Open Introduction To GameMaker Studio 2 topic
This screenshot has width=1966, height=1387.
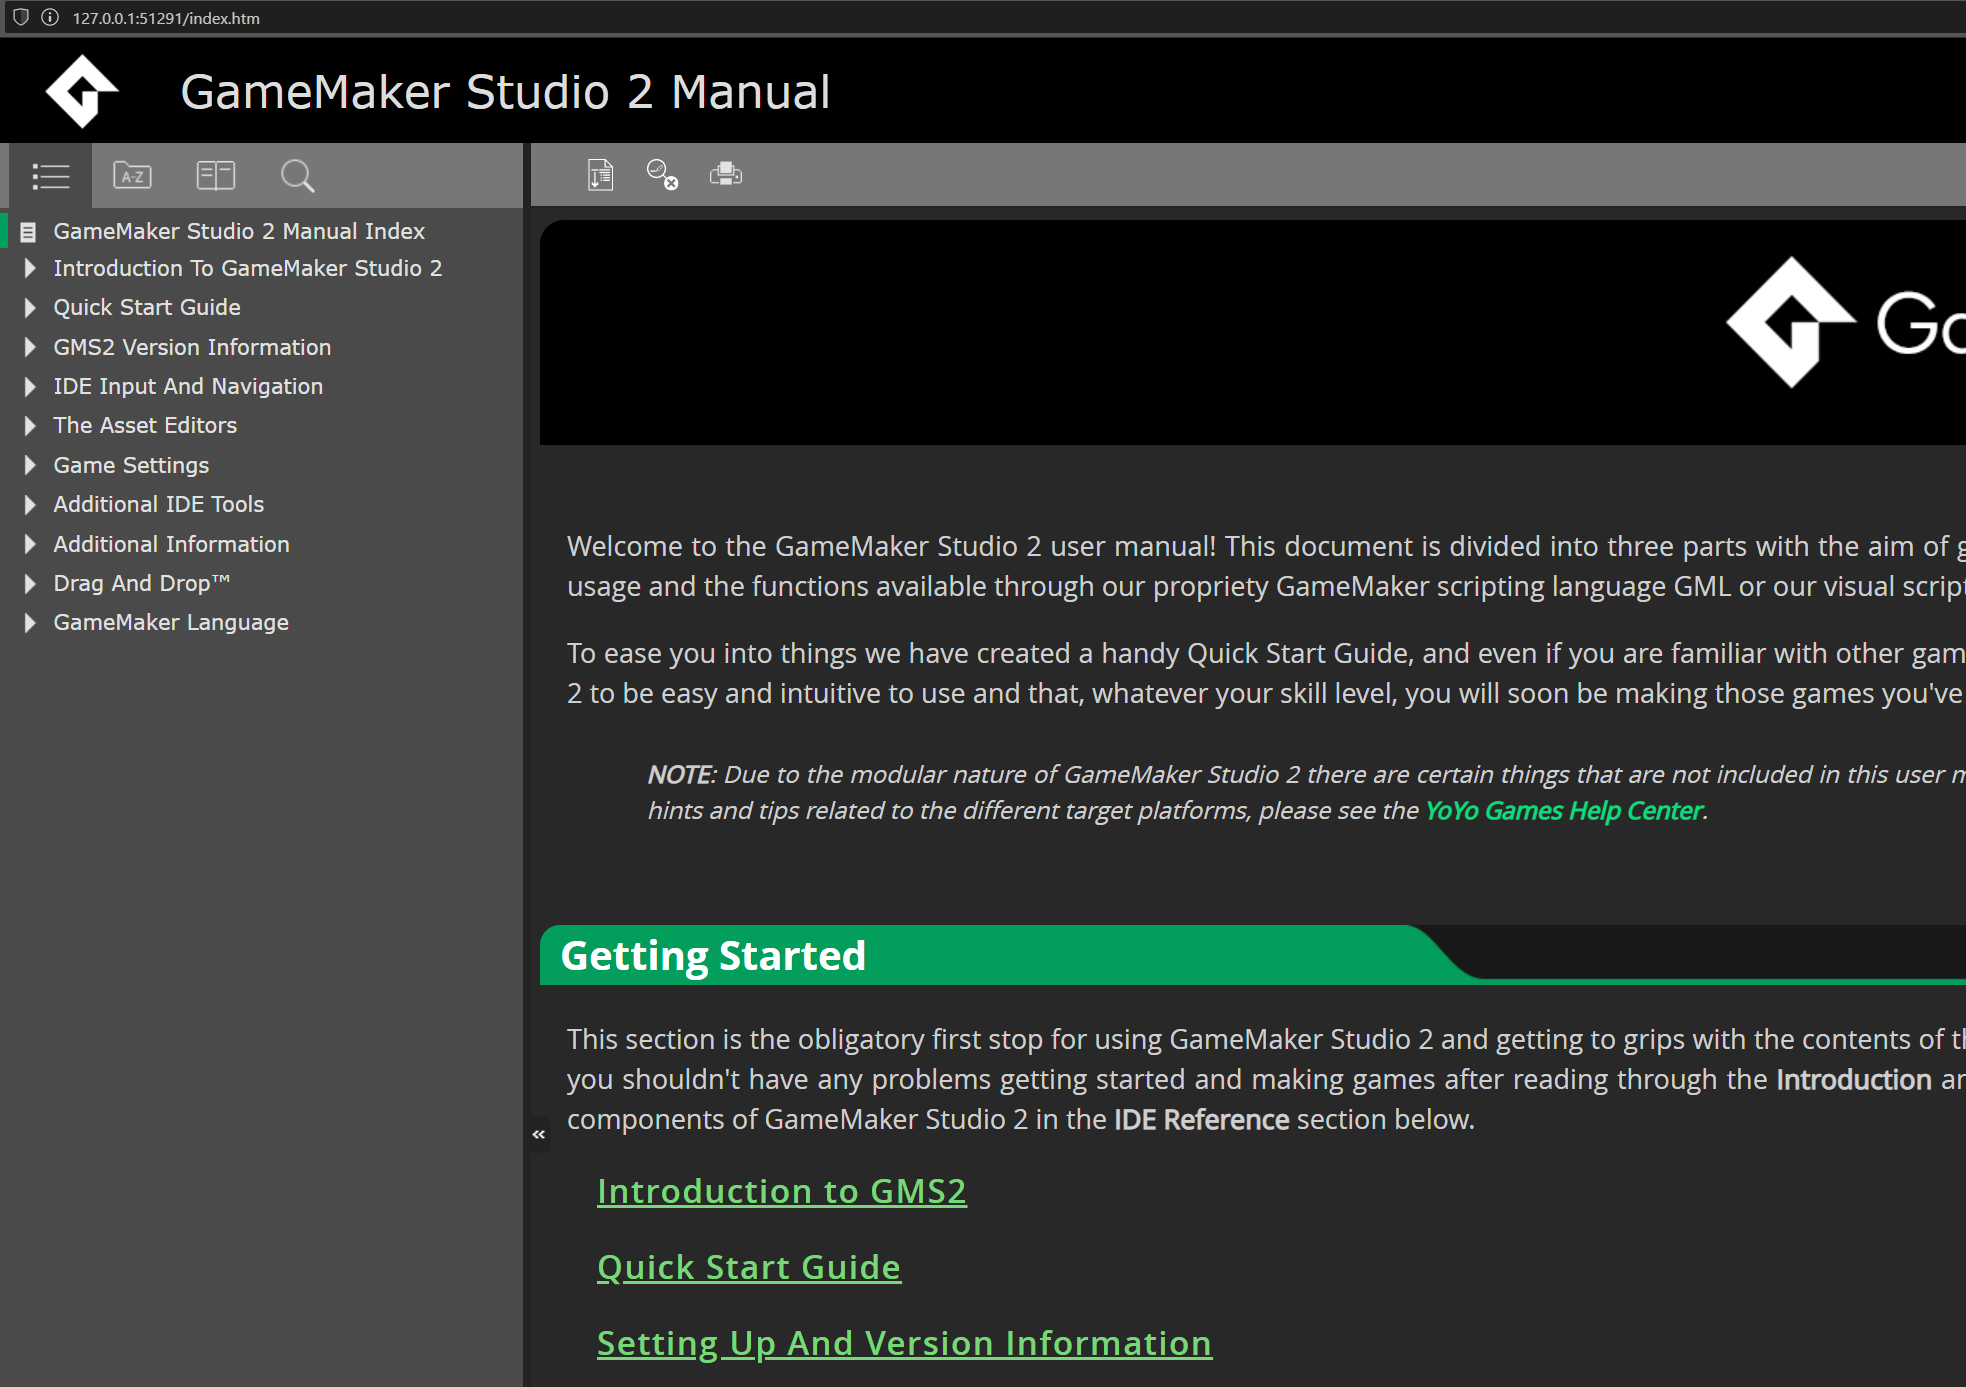[248, 268]
